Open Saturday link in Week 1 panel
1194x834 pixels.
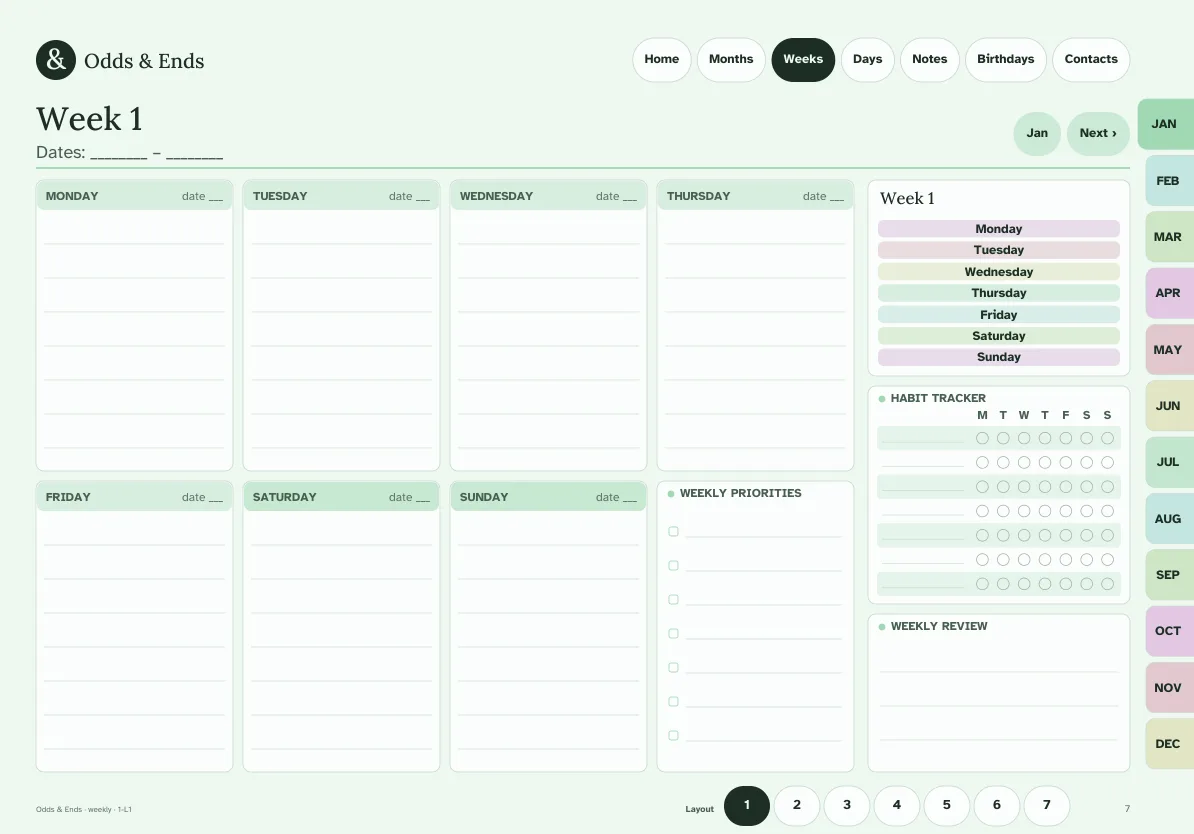pyautogui.click(x=998, y=336)
